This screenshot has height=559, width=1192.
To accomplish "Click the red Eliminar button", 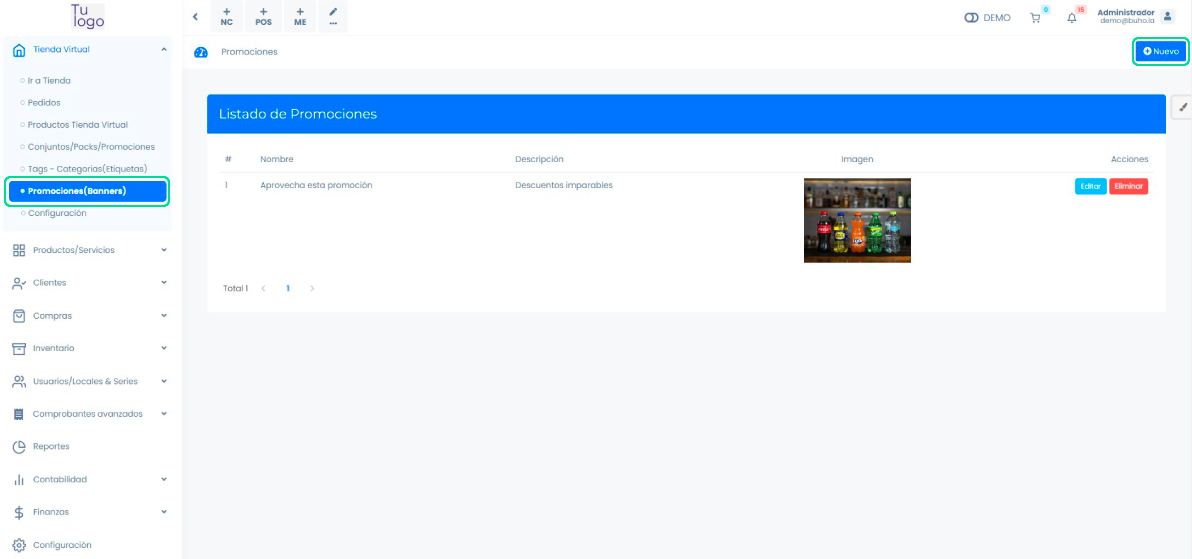I will coord(1128,186).
